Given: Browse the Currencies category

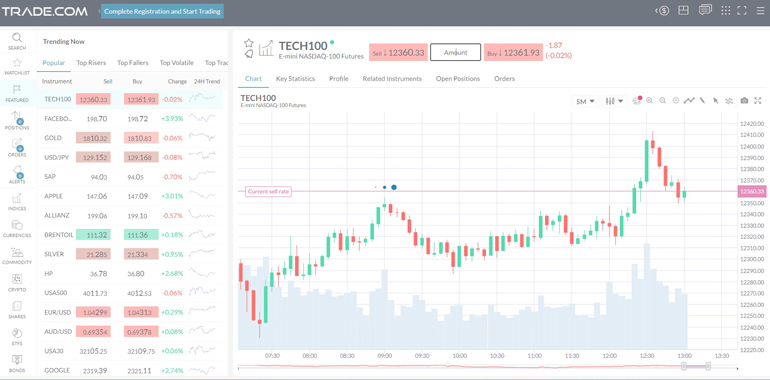Looking at the screenshot, I should (17, 229).
